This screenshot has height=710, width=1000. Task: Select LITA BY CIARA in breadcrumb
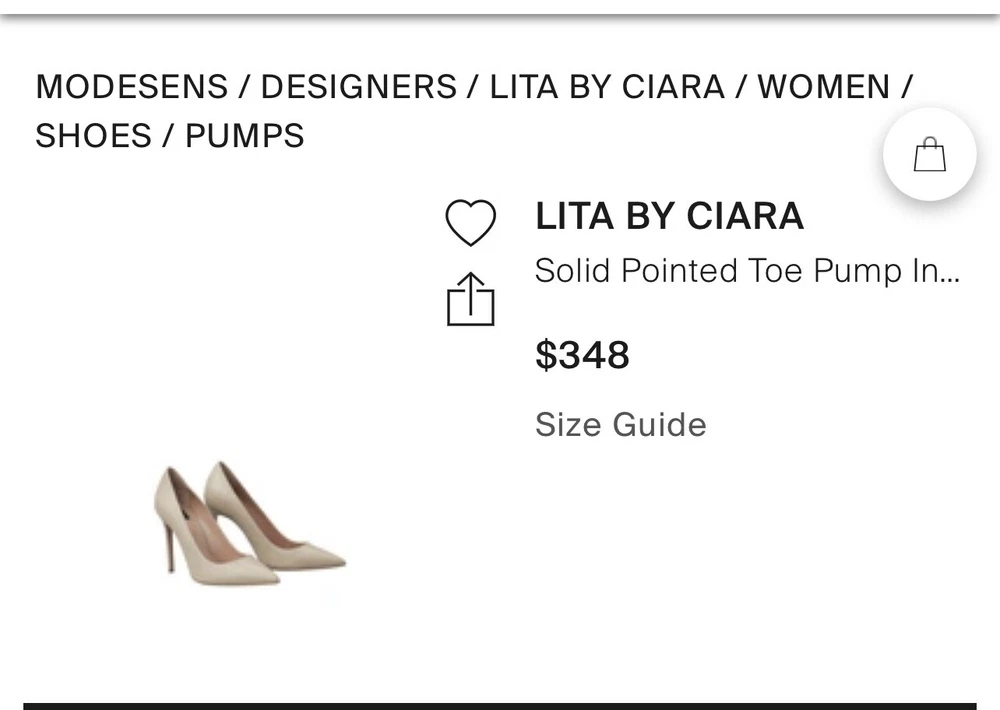pos(607,87)
